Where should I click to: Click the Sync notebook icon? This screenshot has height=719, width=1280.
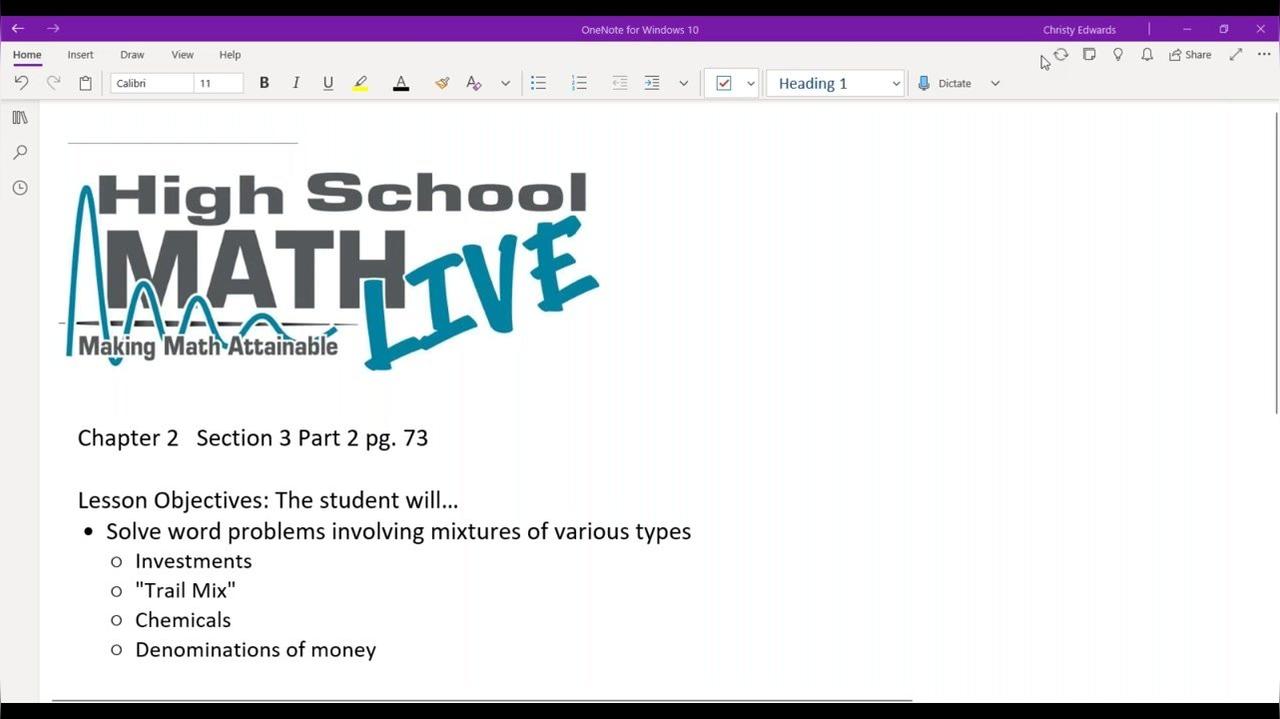1061,55
